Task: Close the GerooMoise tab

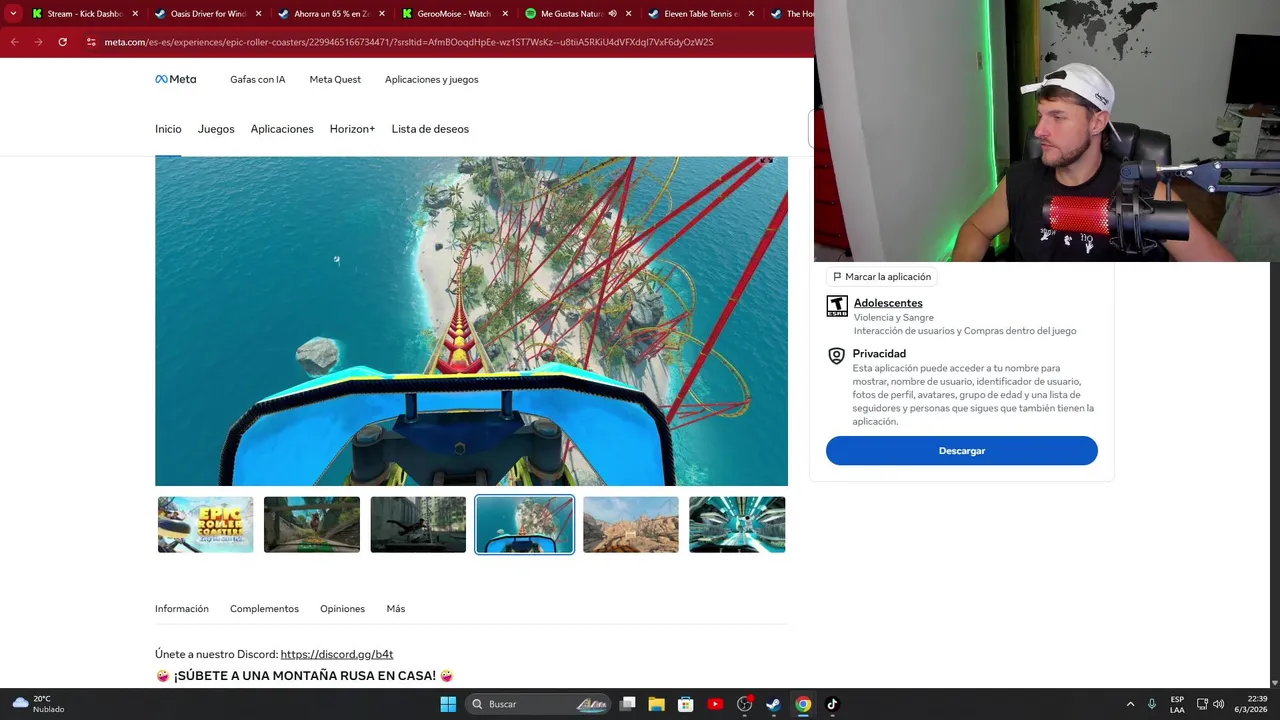Action: click(x=504, y=14)
